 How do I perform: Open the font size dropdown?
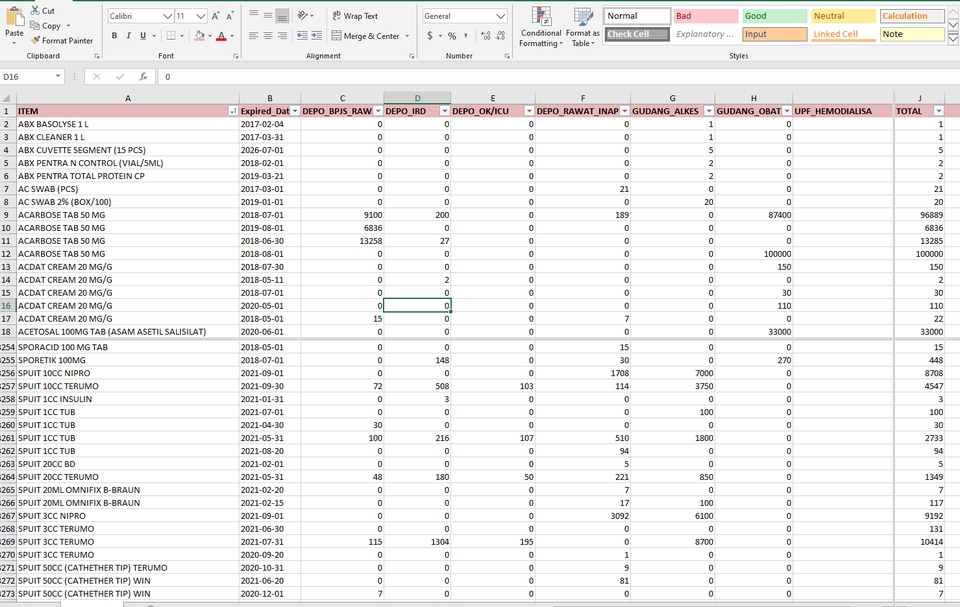201,16
